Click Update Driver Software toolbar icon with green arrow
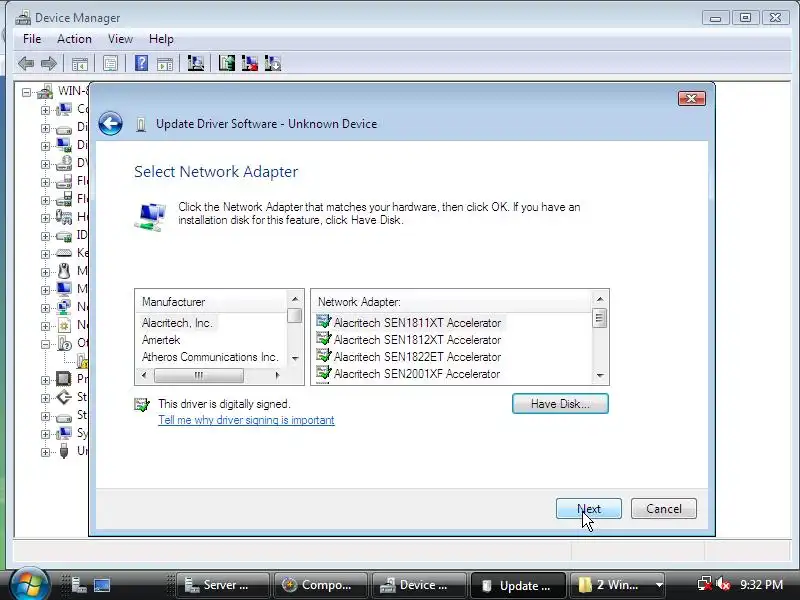Image resolution: width=800 pixels, height=600 pixels. [227, 63]
